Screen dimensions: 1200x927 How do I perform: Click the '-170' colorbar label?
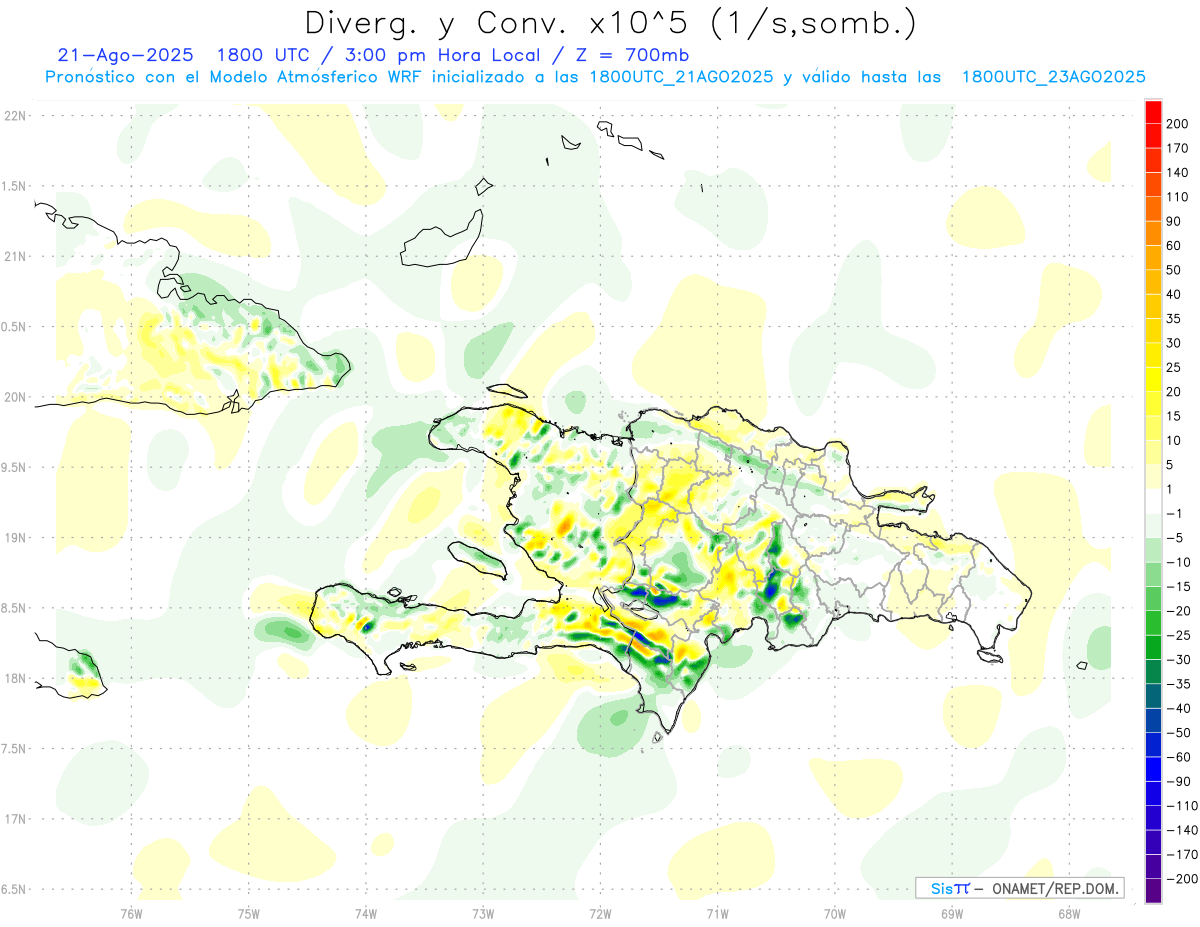1181,854
